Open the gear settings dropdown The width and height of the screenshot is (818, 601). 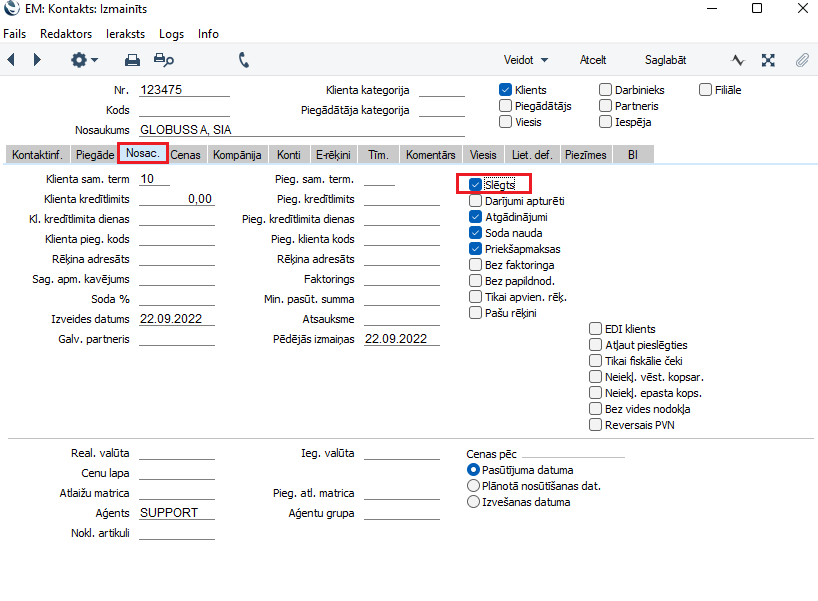pyautogui.click(x=84, y=60)
